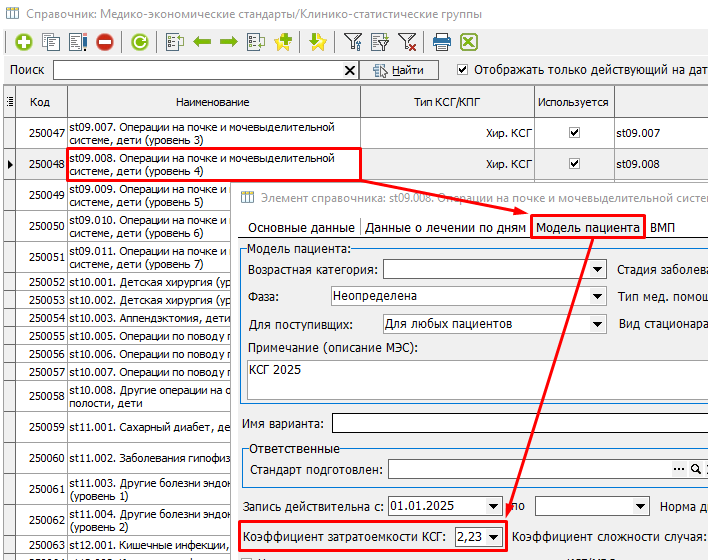Click the 'Наименование' column header
The image size is (708, 560).
pos(212,102)
